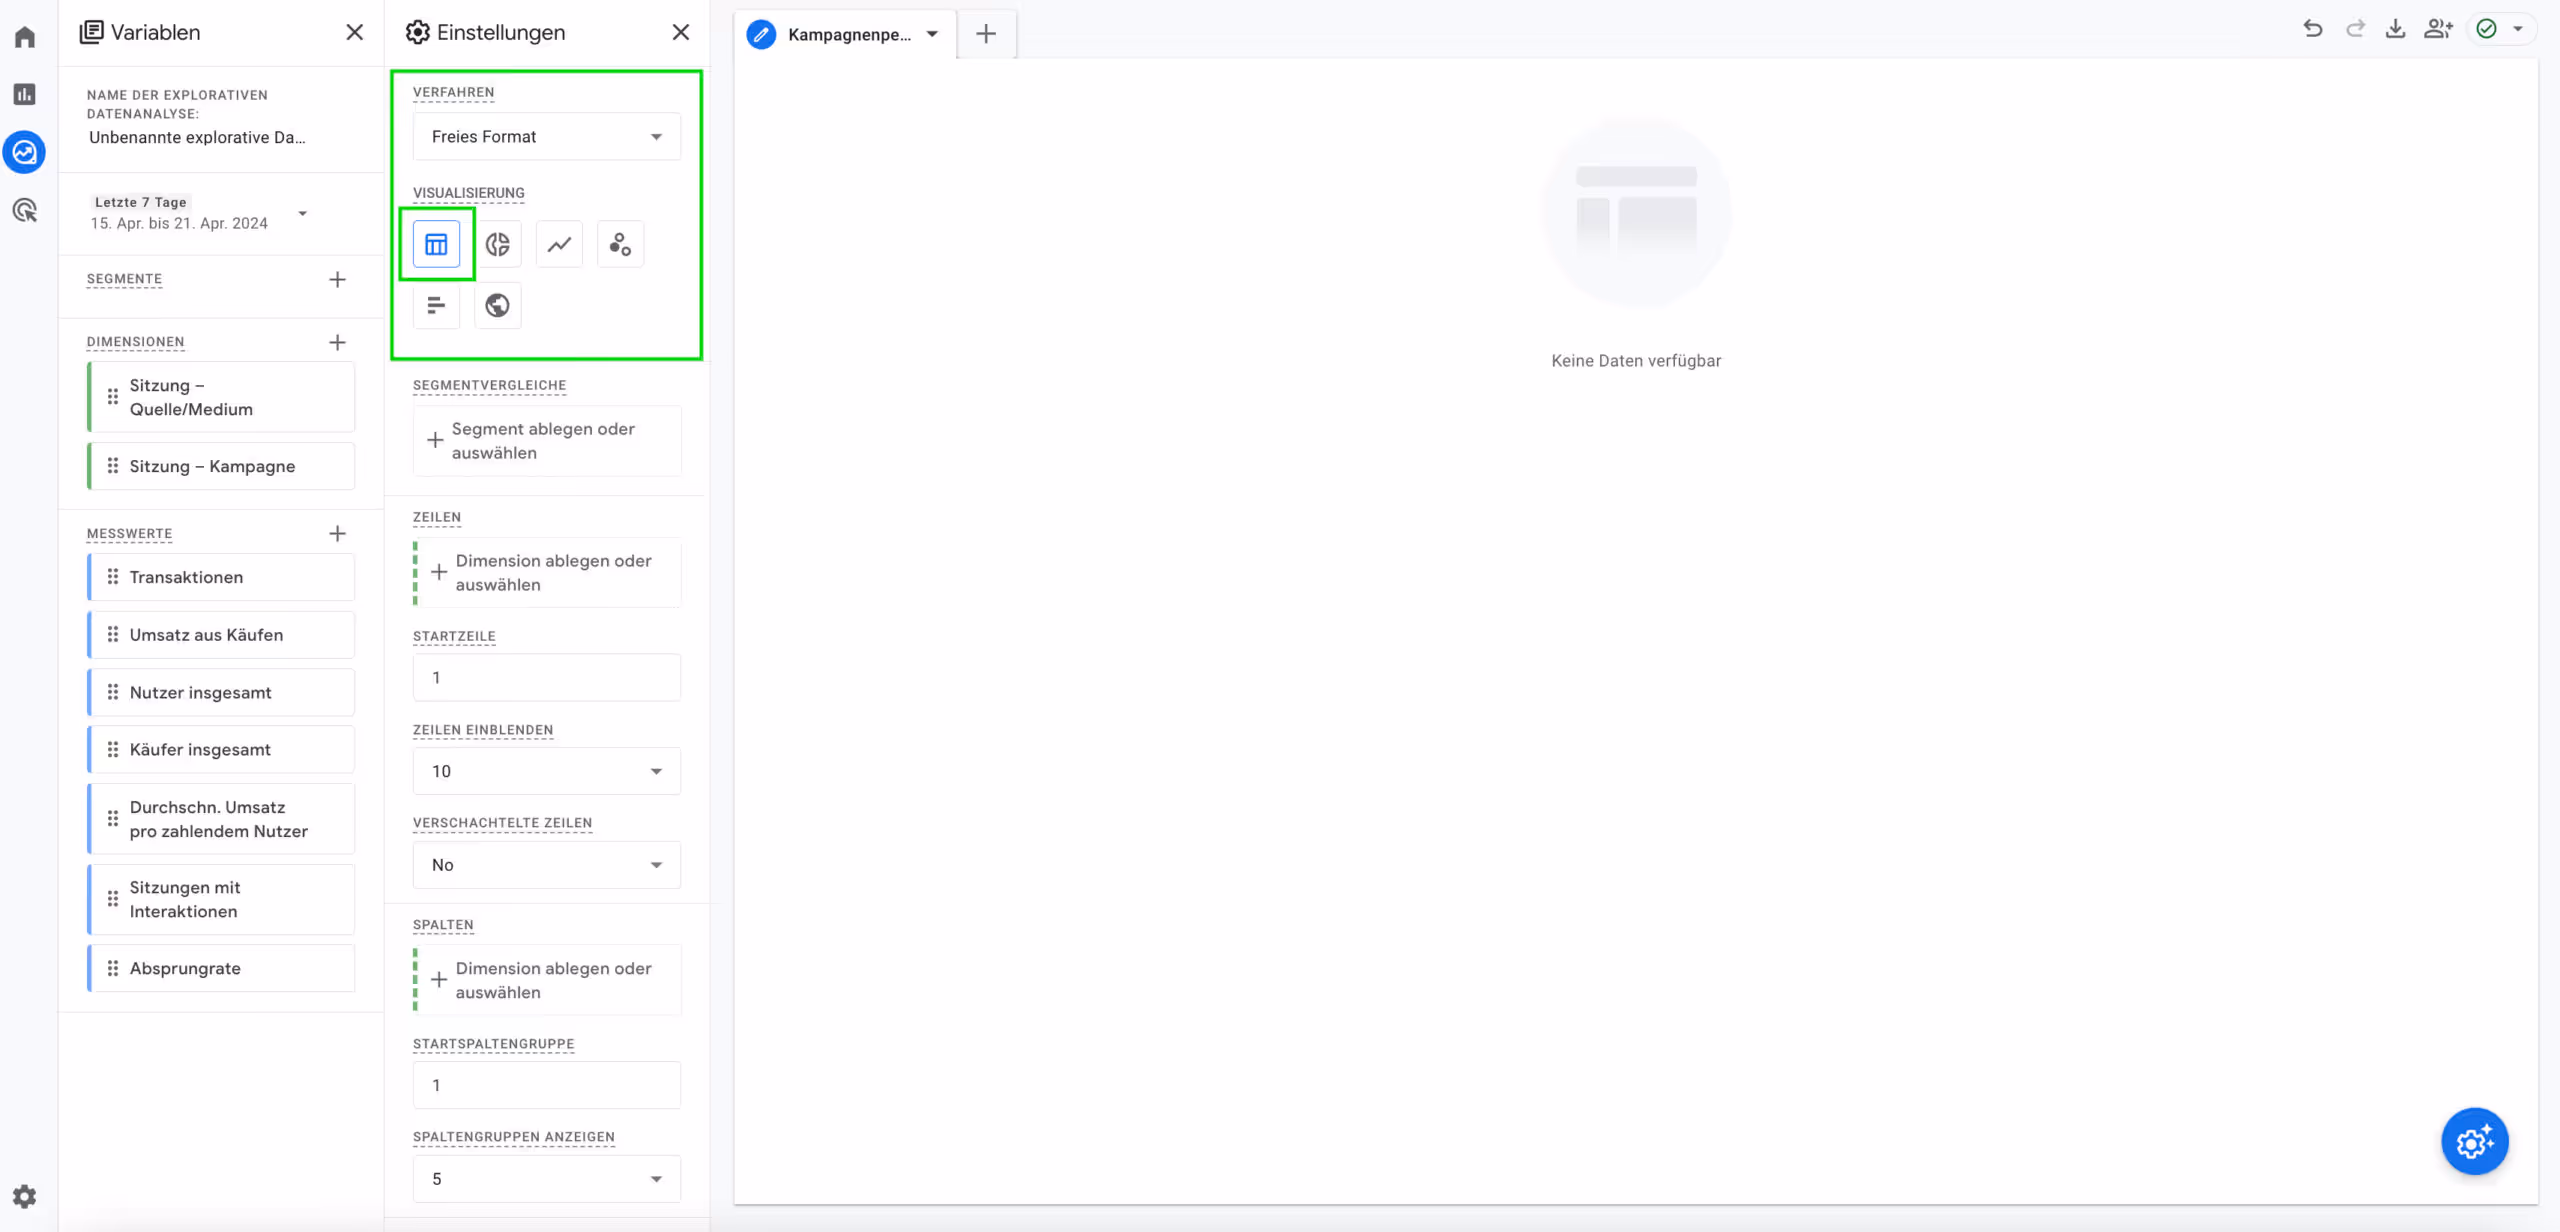Add a new dimension with plus
This screenshot has width=2560, height=1232.
coord(338,342)
